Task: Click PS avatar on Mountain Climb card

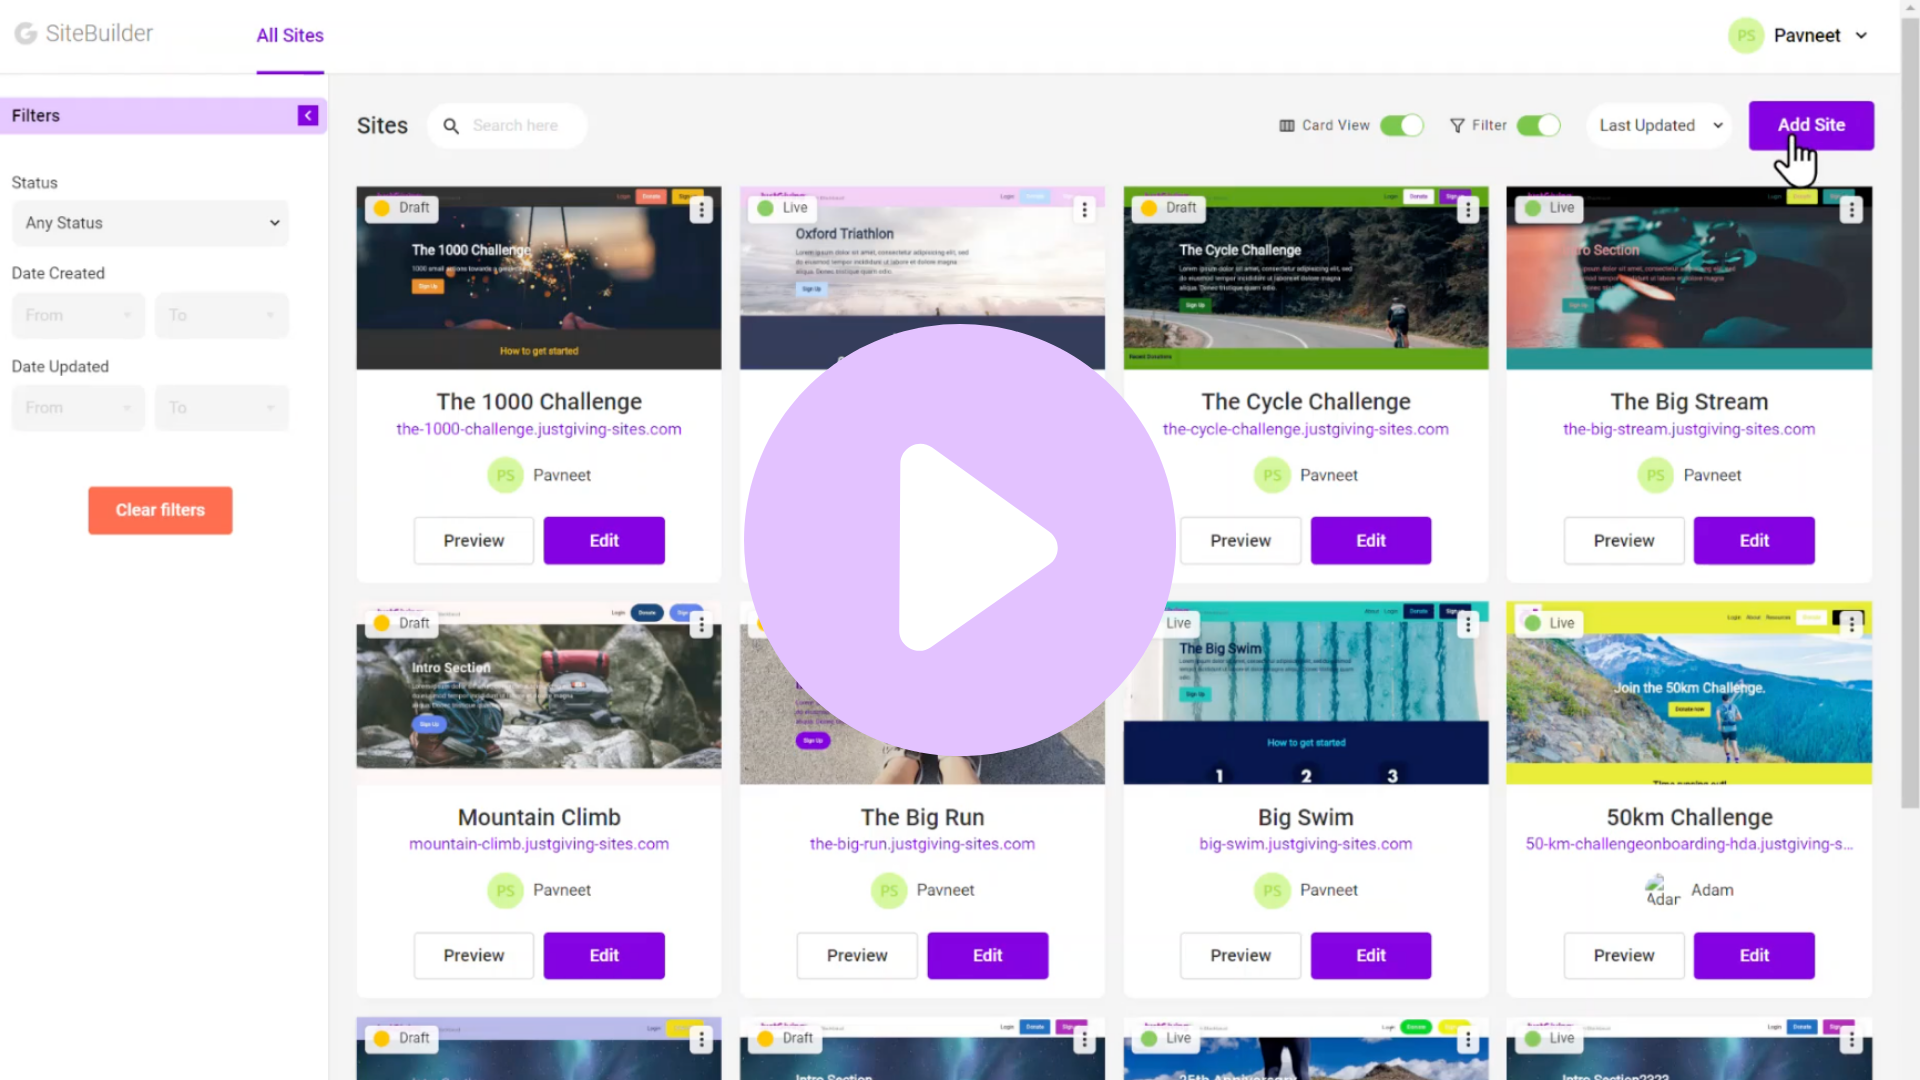Action: 505,890
